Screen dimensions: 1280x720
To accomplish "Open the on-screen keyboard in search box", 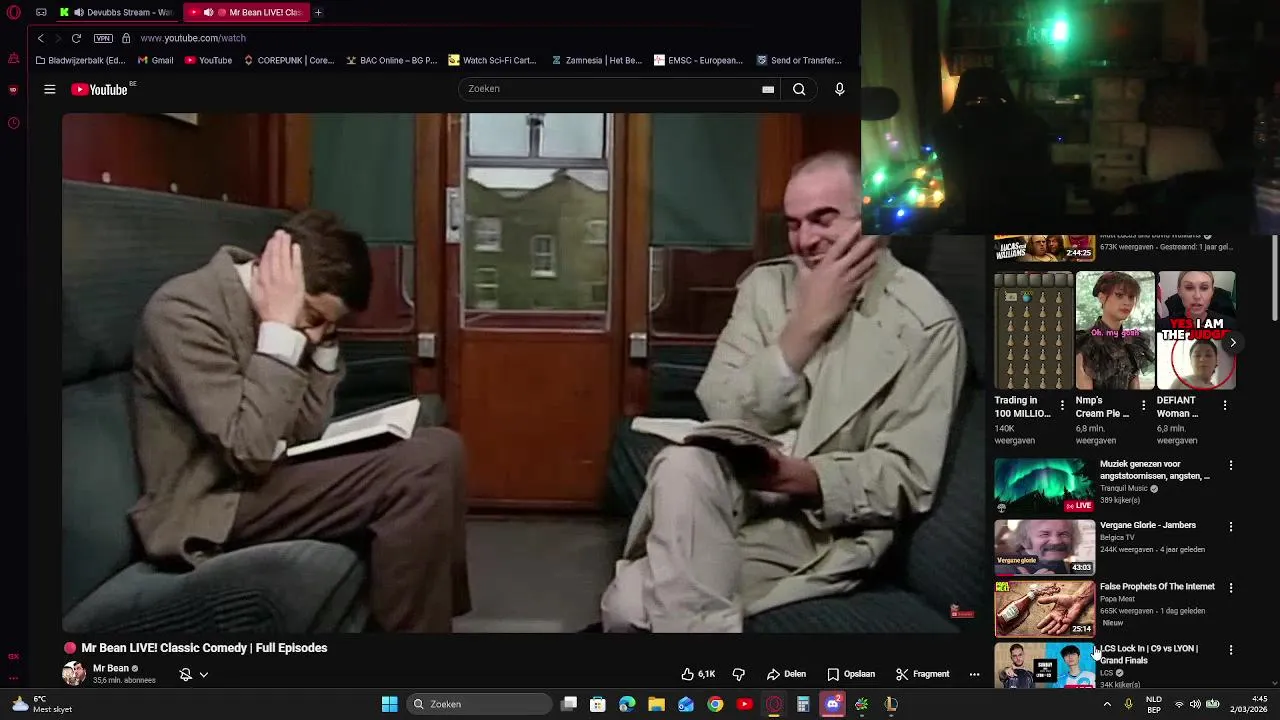I will click(x=768, y=89).
